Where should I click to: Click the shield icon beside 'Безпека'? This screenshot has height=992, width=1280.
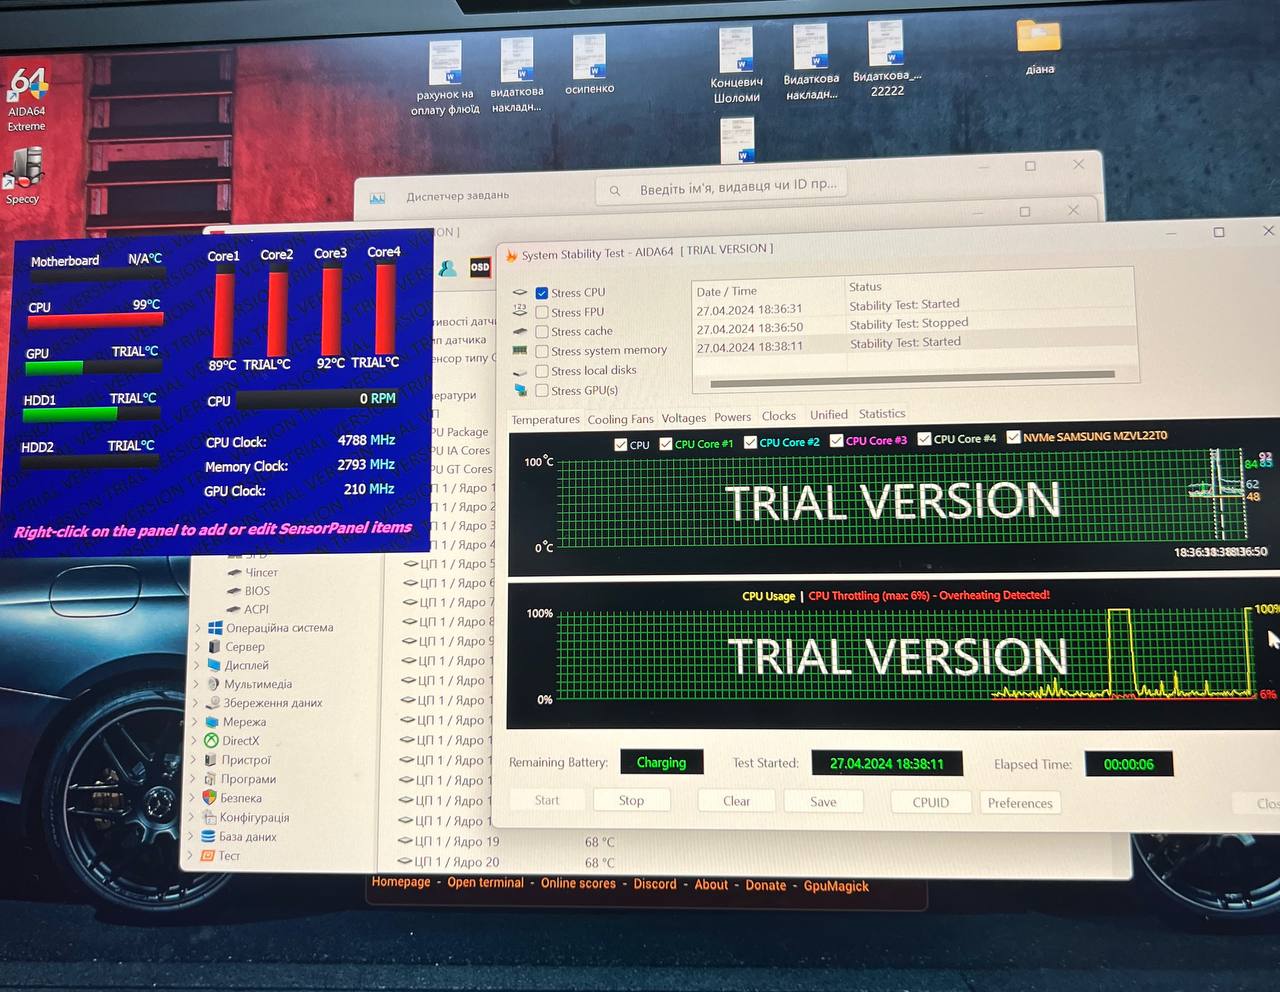pos(209,798)
